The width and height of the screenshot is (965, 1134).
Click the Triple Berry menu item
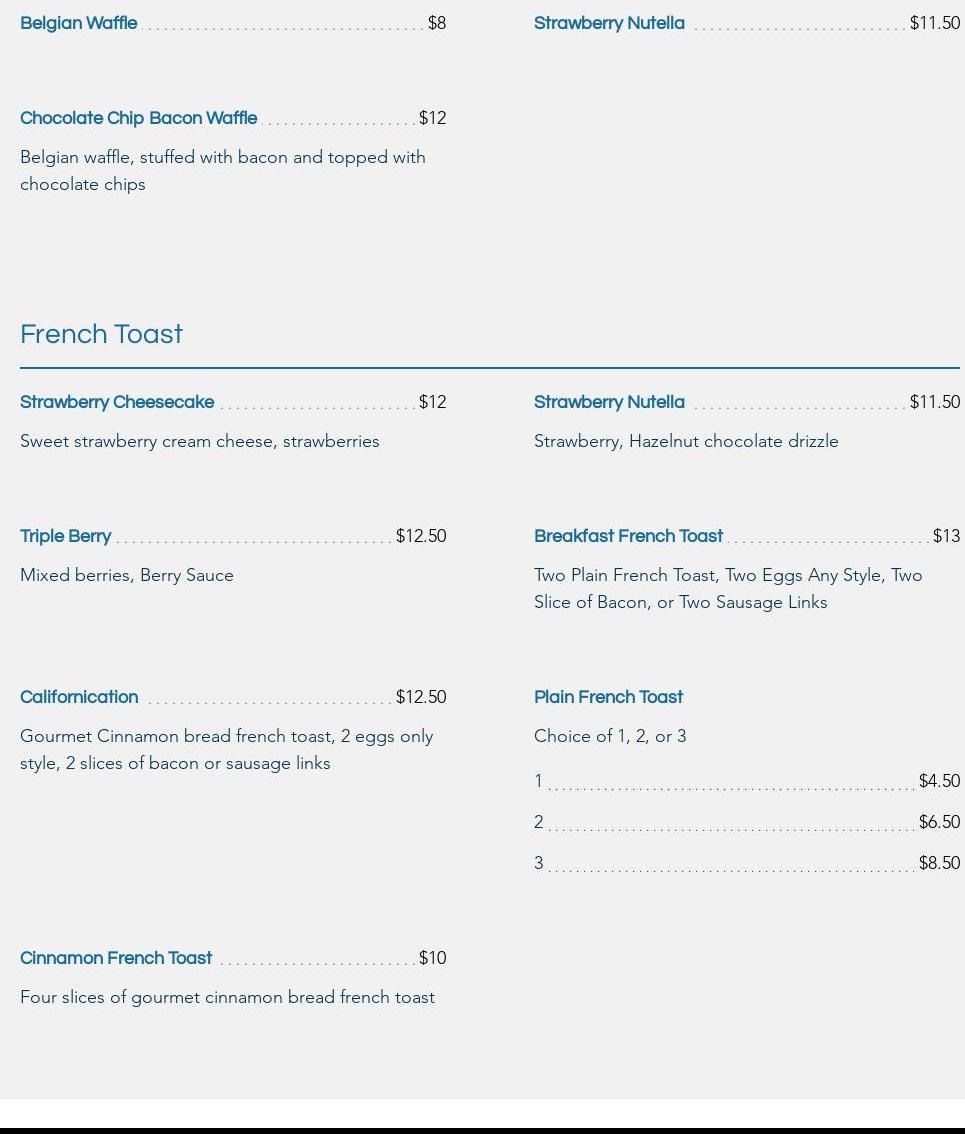click(x=65, y=536)
